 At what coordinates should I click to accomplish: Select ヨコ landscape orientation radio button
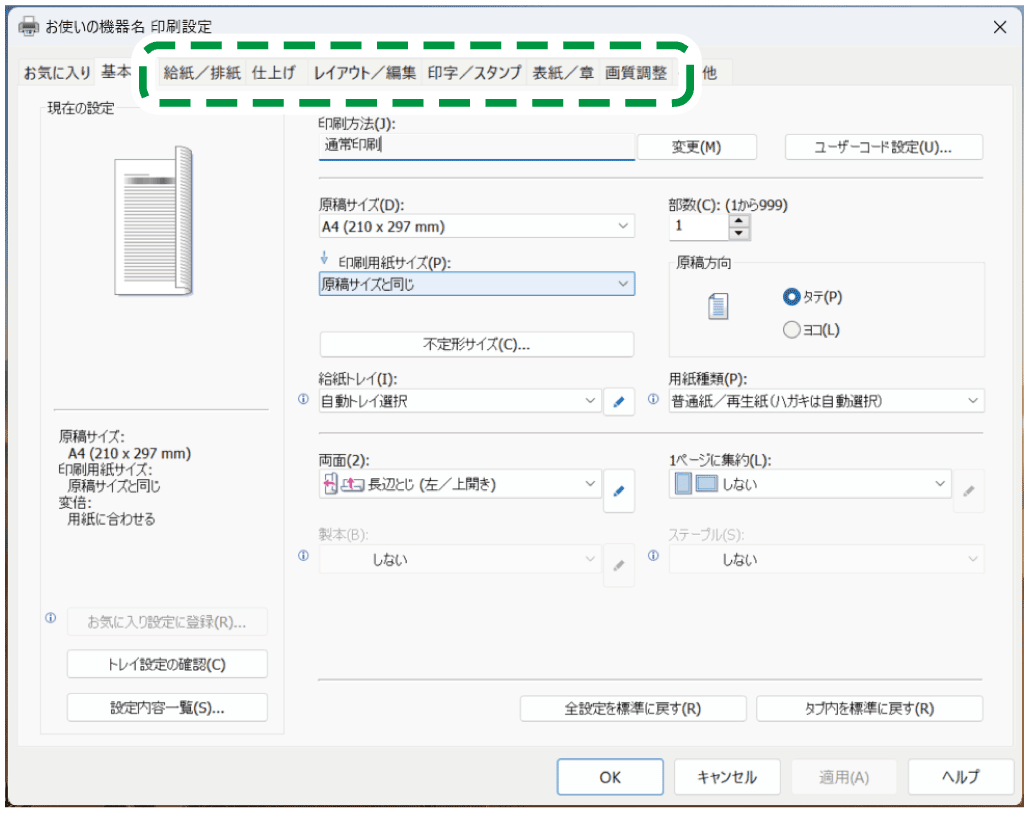(x=792, y=329)
